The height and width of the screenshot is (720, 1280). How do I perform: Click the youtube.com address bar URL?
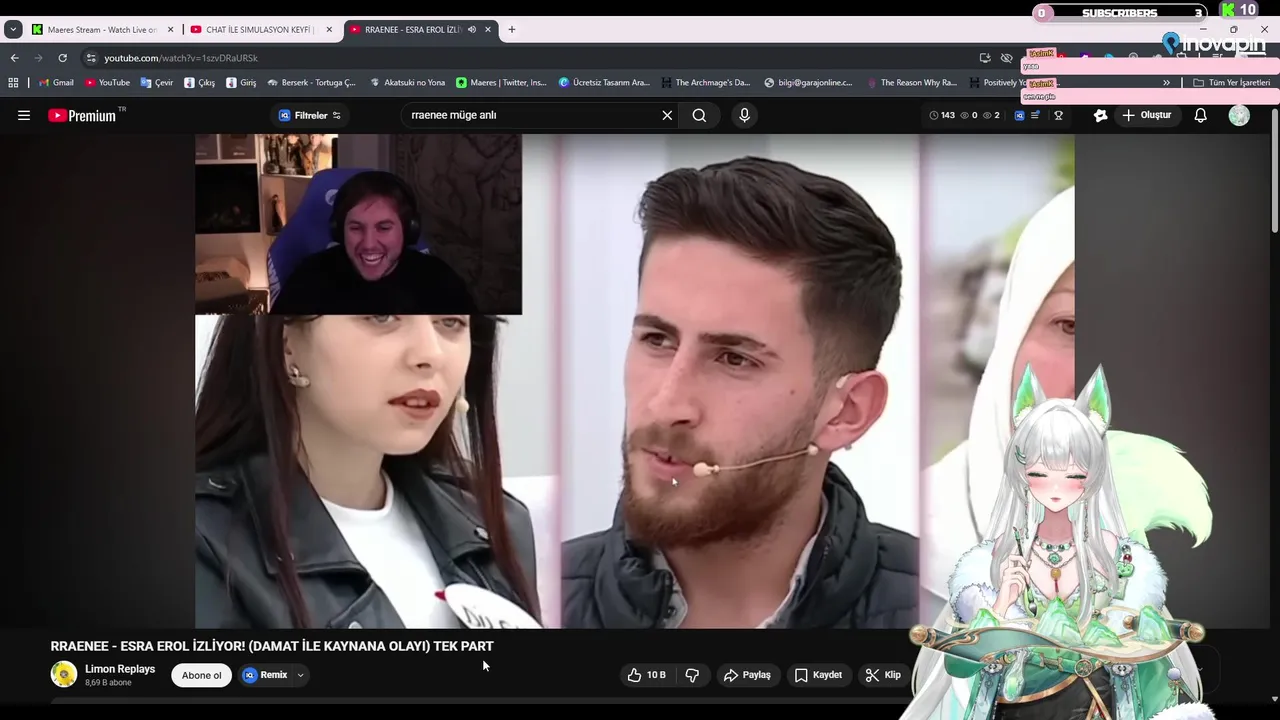point(181,58)
